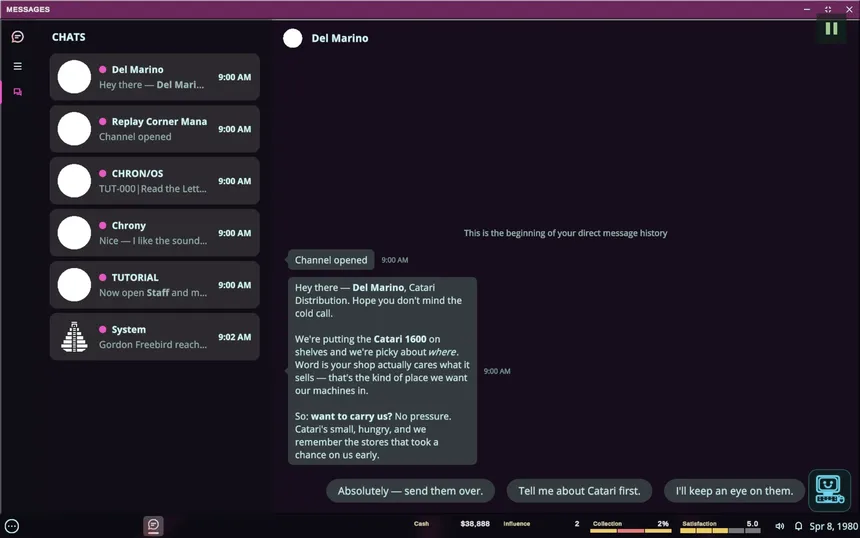Select the 'beginning of your direct message history' notice
The image size is (860, 538).
(565, 233)
